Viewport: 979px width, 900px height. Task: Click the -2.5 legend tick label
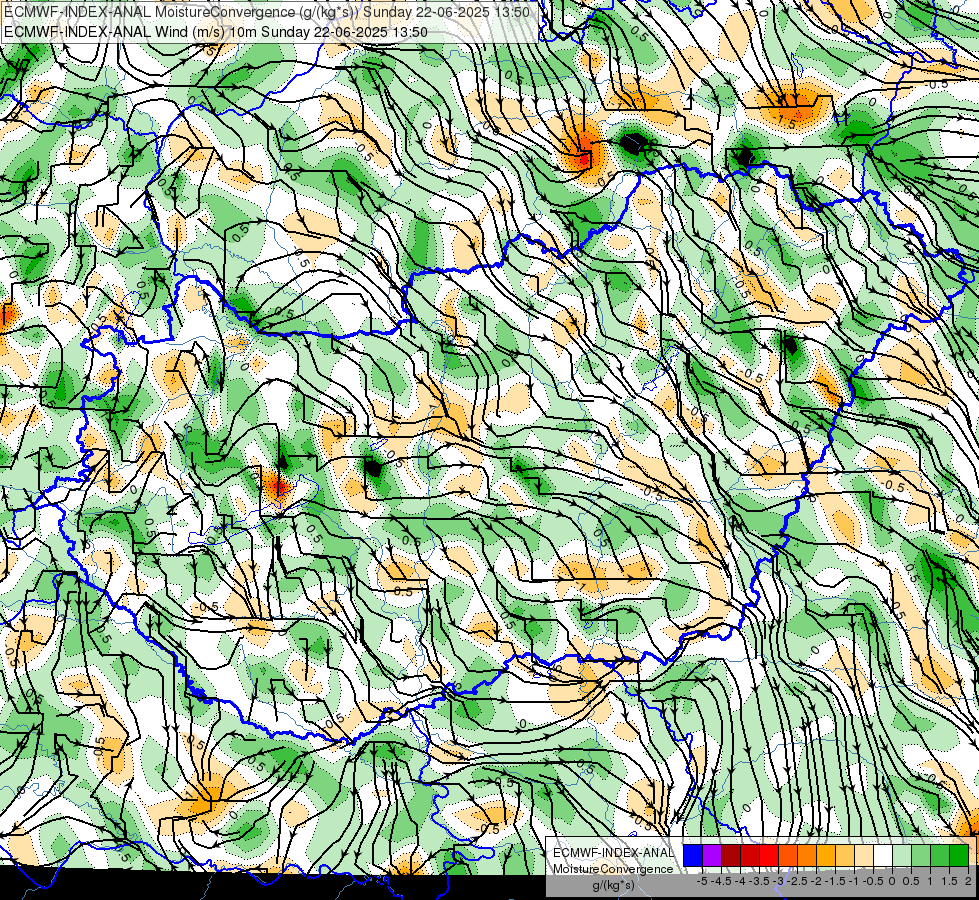click(797, 881)
